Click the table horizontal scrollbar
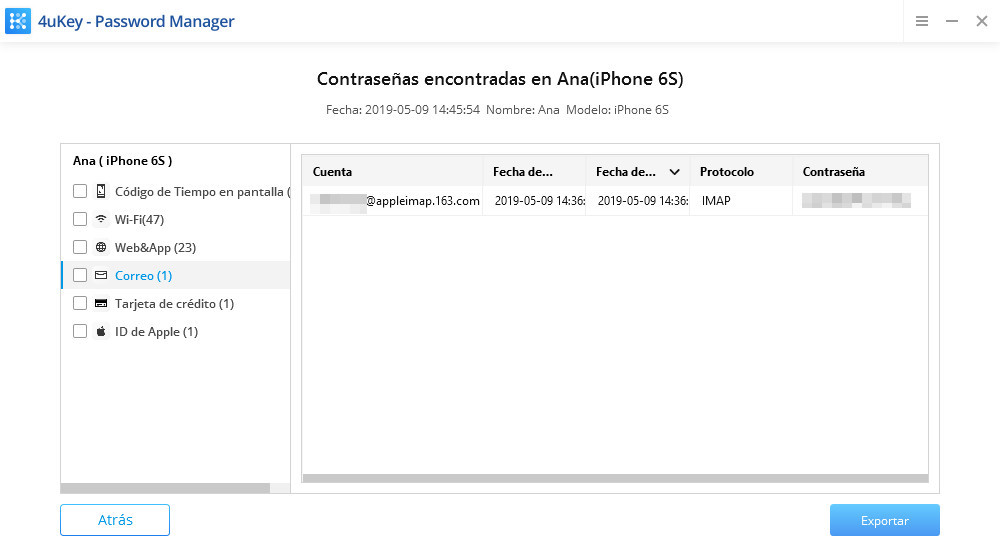Image resolution: width=1000 pixels, height=556 pixels. pyautogui.click(x=615, y=478)
